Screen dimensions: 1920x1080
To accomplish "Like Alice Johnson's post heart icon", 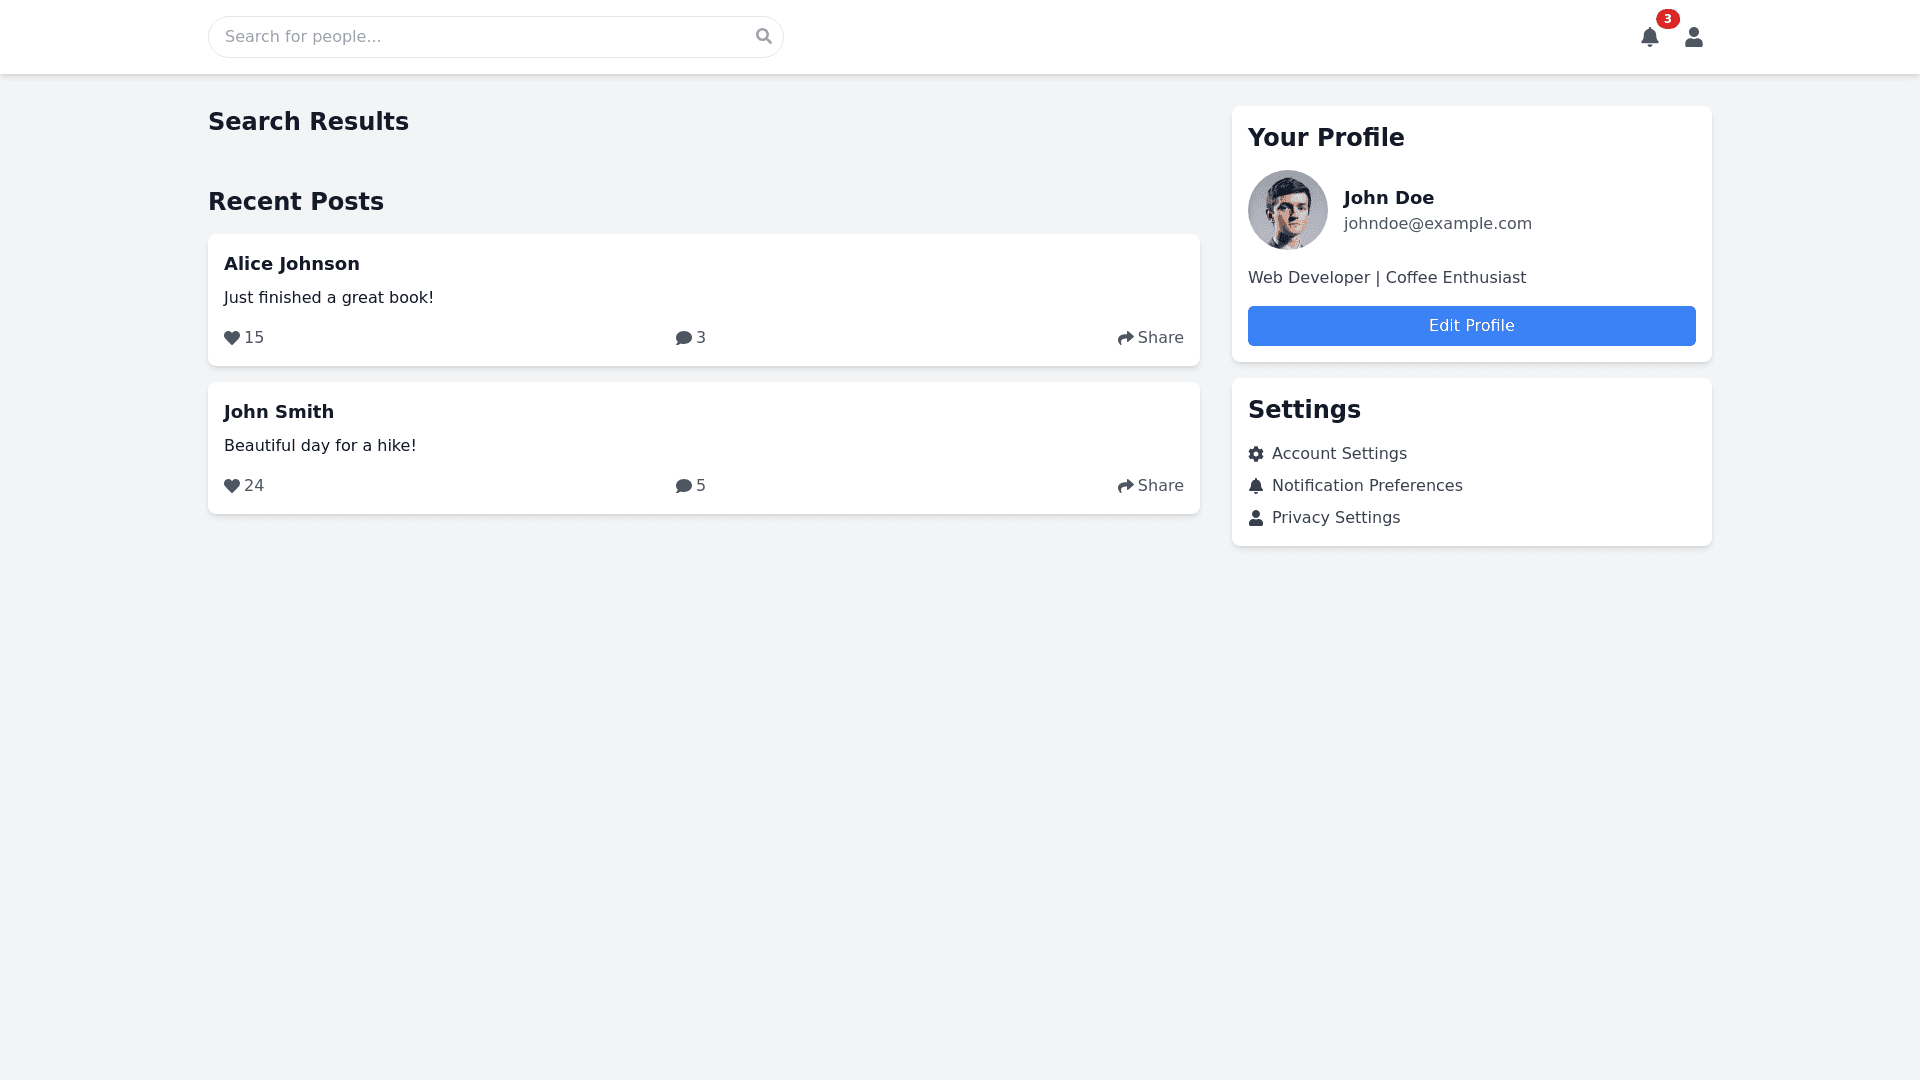I will point(232,338).
